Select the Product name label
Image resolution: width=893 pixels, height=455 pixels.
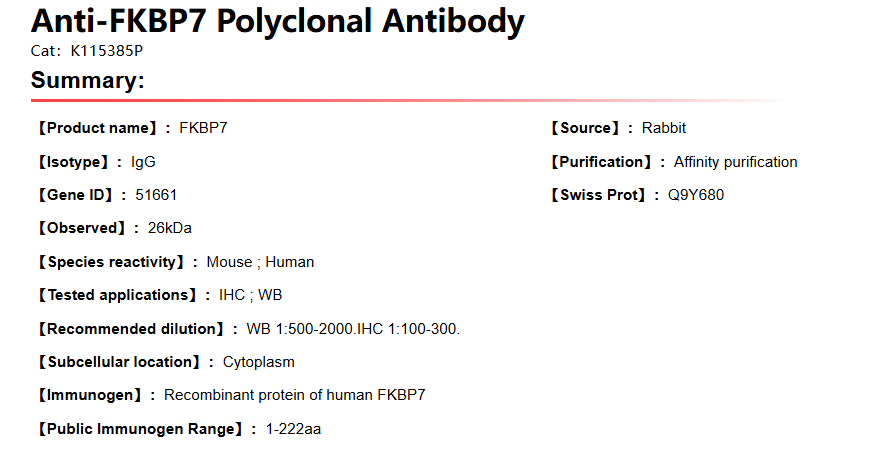tap(98, 128)
